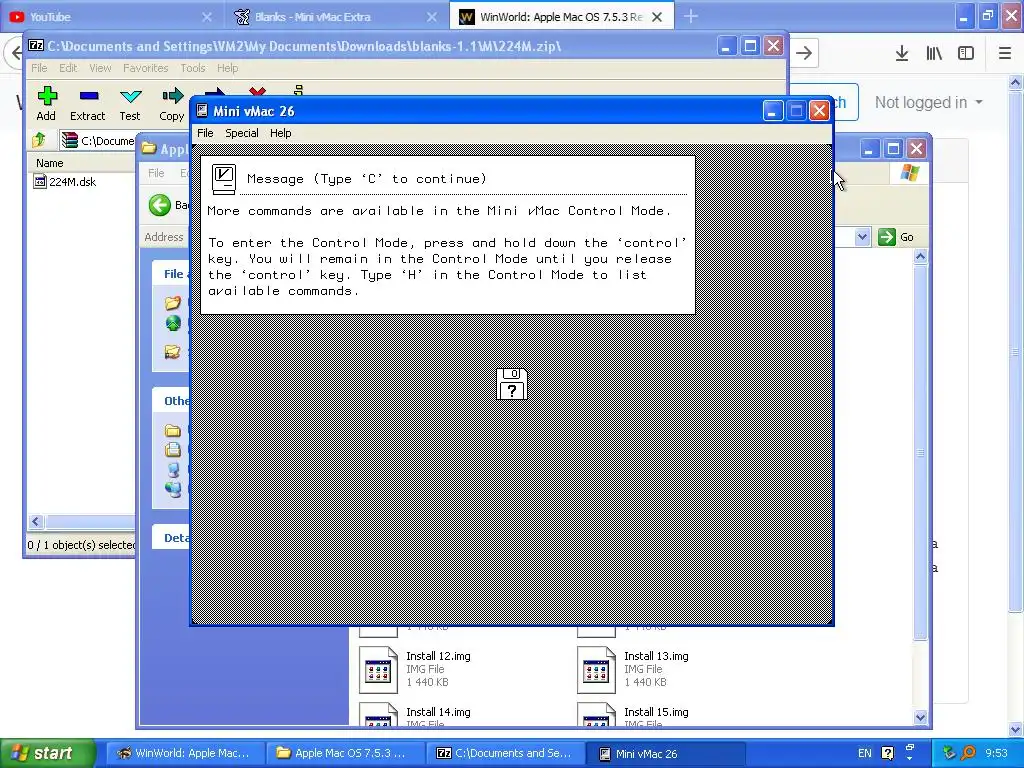
Task: Switch to Apple Mac OS 7.5.3 taskbar button
Action: 344,753
